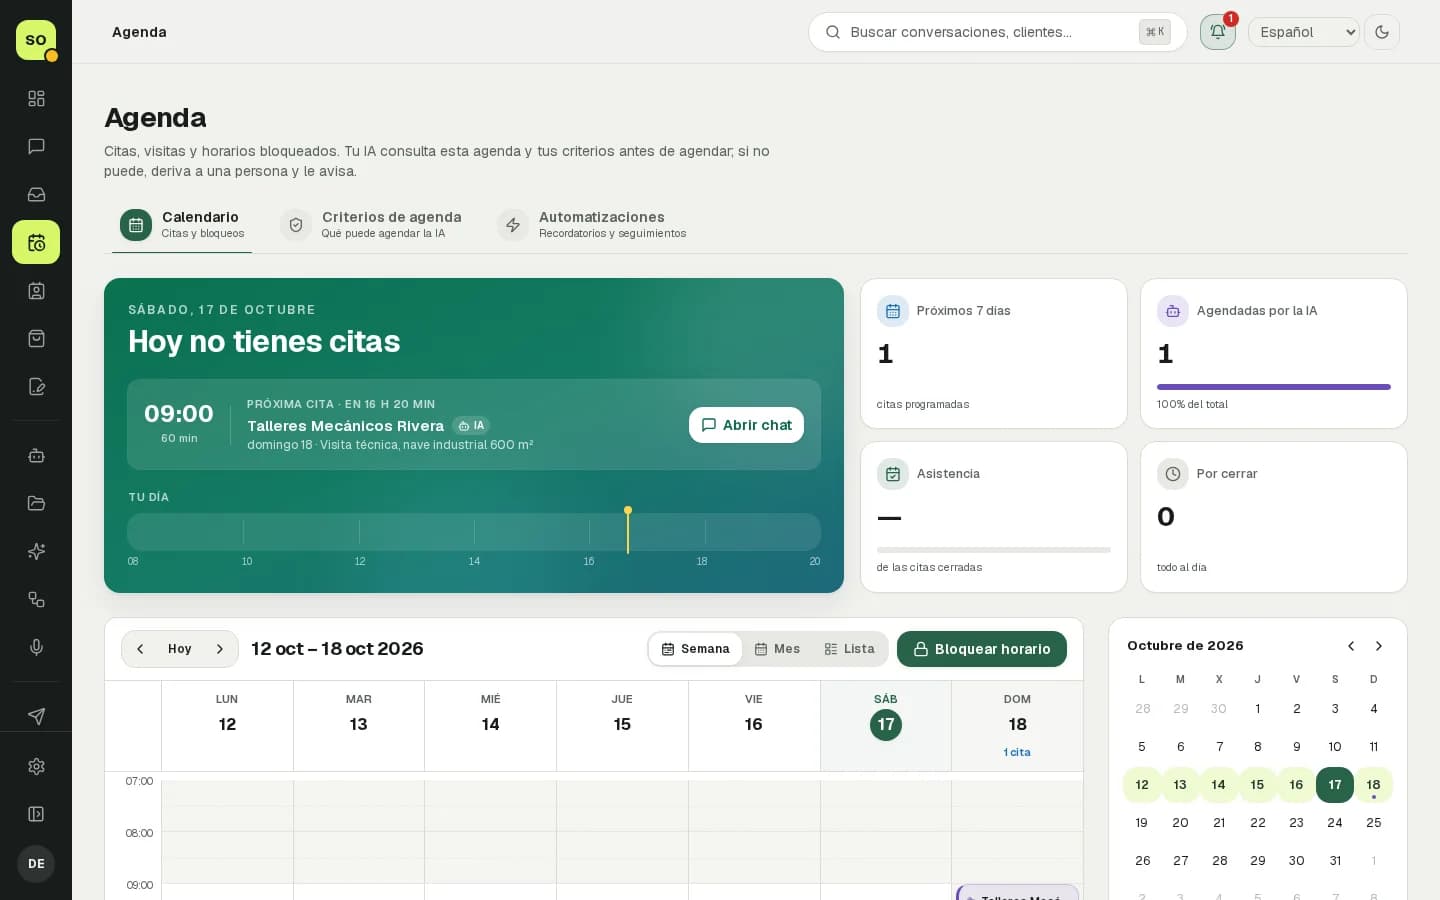The image size is (1440, 900).
Task: Click the Abrir chat button
Action: point(746,425)
